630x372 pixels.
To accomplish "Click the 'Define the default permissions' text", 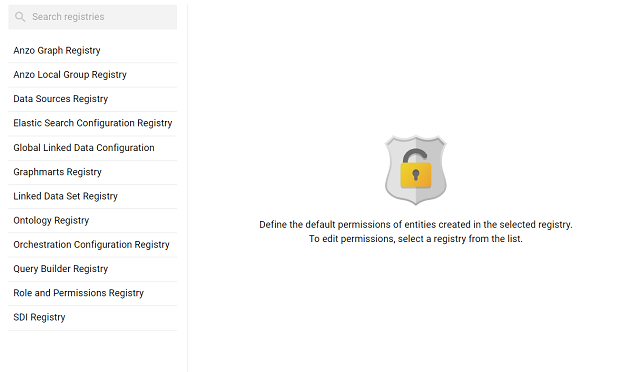I will point(416,225).
